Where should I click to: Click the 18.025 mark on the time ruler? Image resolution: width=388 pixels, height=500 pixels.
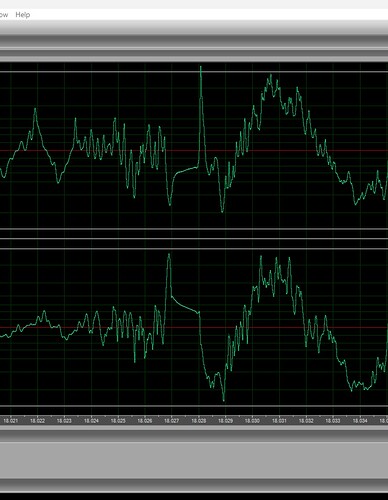[x=118, y=421]
